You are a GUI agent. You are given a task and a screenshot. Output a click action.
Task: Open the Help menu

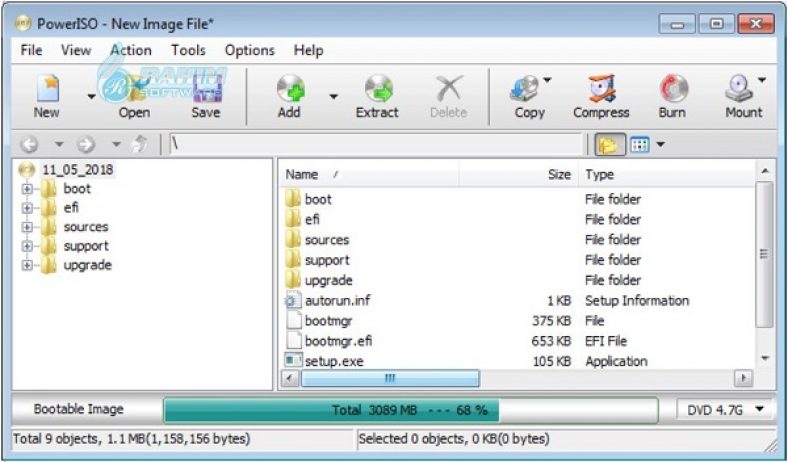[x=308, y=50]
